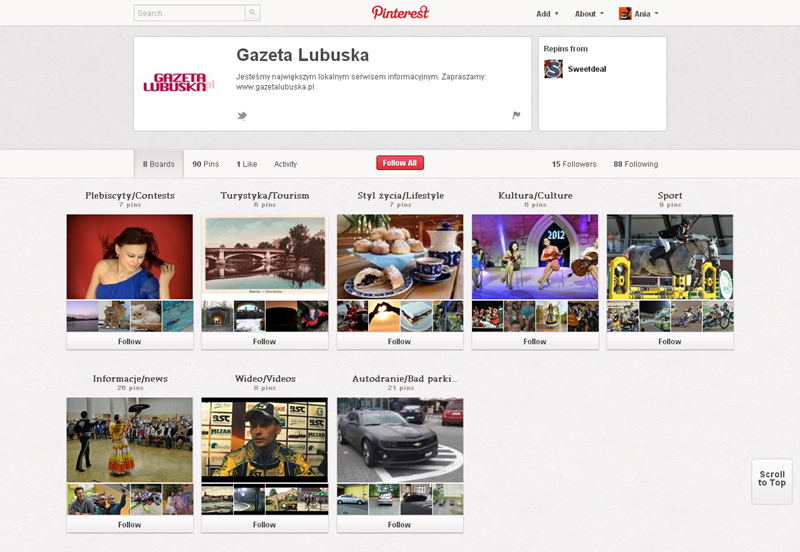
Task: Open the 1 Like tab
Action: pos(246,164)
